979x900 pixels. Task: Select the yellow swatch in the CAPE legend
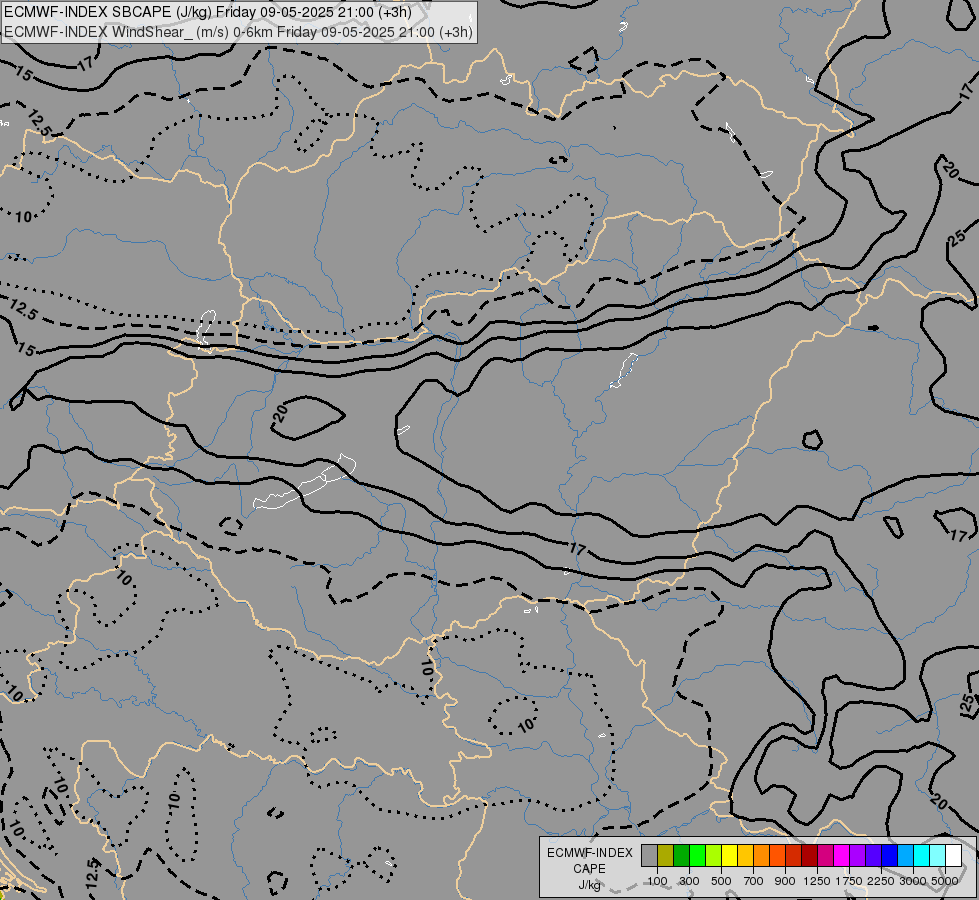[x=729, y=855]
